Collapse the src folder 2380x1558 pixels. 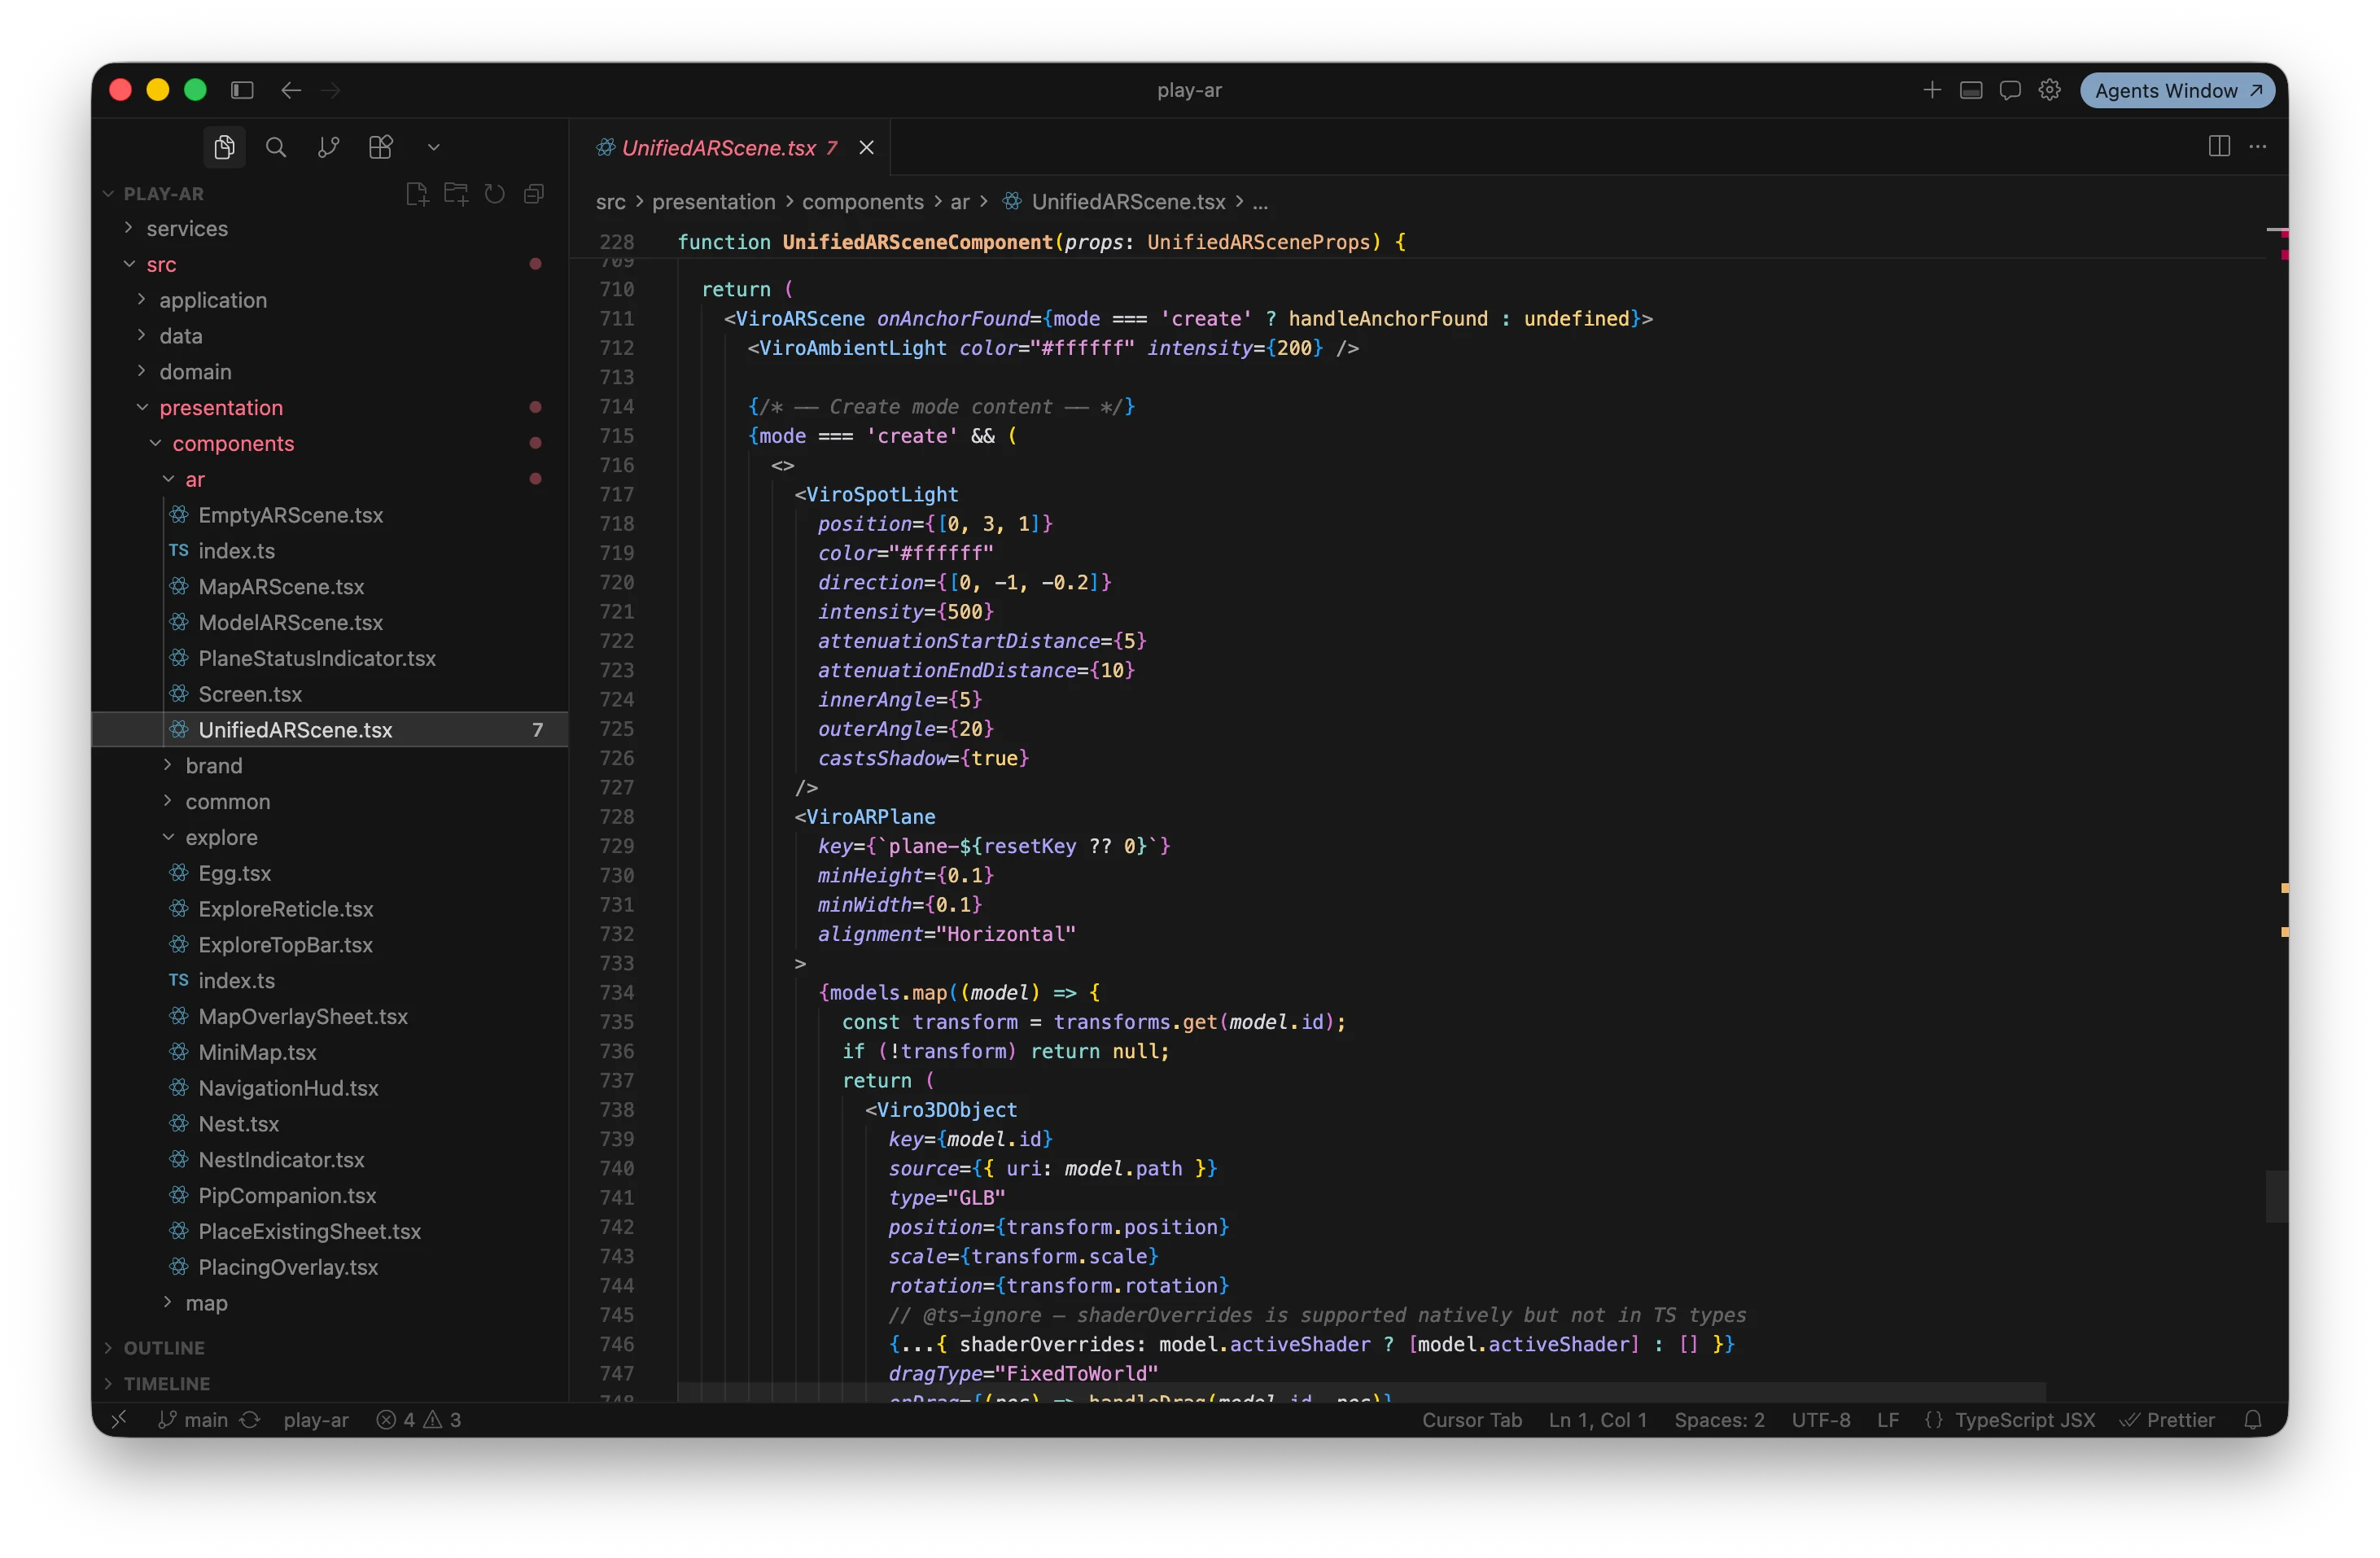(330, 264)
